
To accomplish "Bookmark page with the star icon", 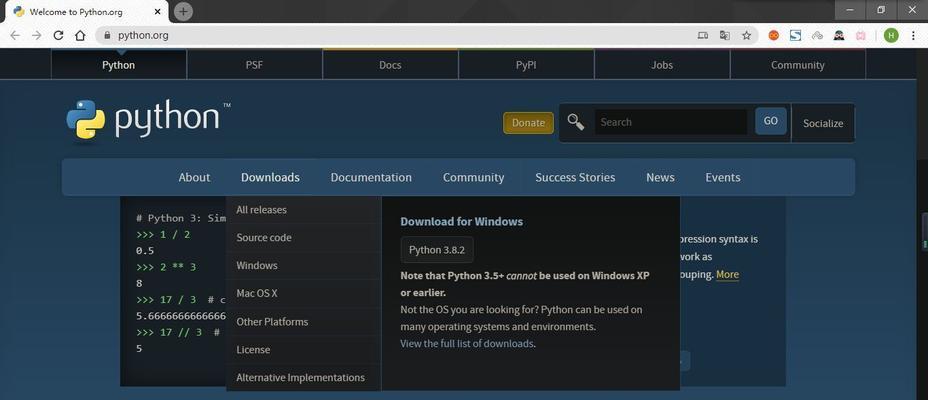I will (x=746, y=36).
